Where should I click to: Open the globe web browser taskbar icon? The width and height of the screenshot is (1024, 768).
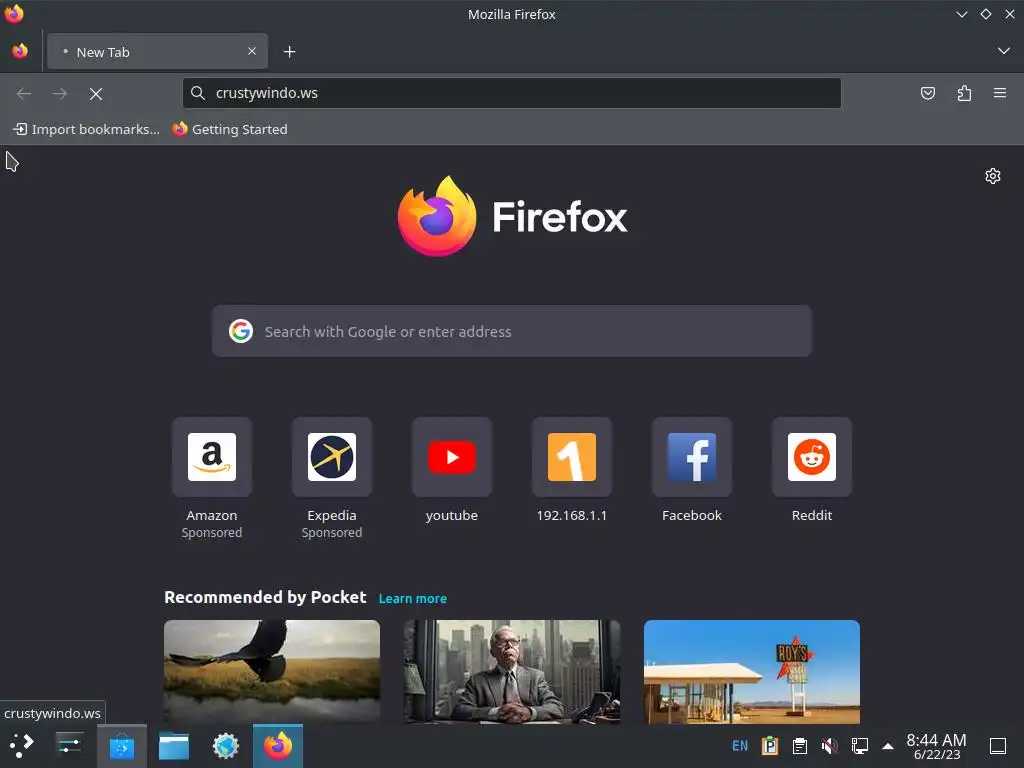point(226,746)
